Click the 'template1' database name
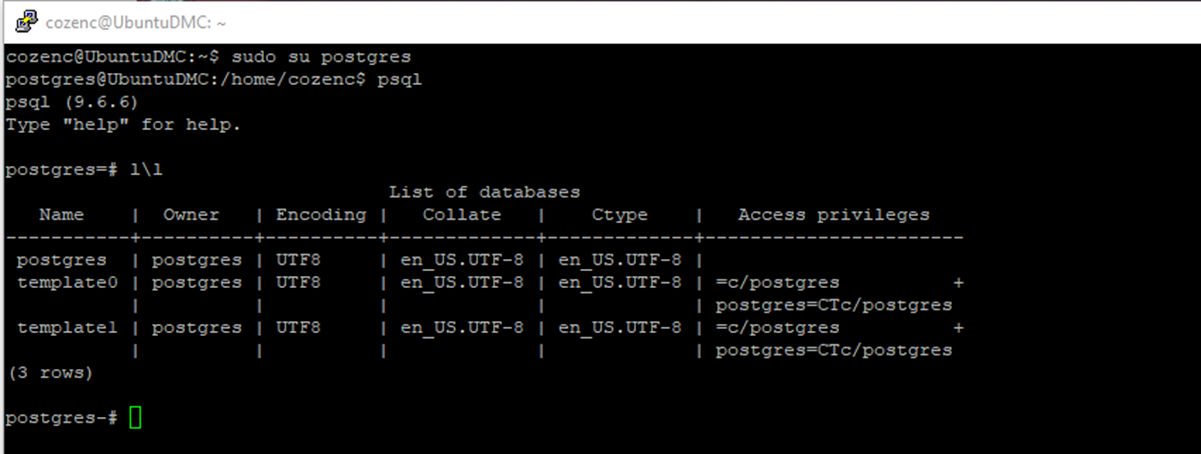This screenshot has height=454, width=1201. (x=67, y=328)
